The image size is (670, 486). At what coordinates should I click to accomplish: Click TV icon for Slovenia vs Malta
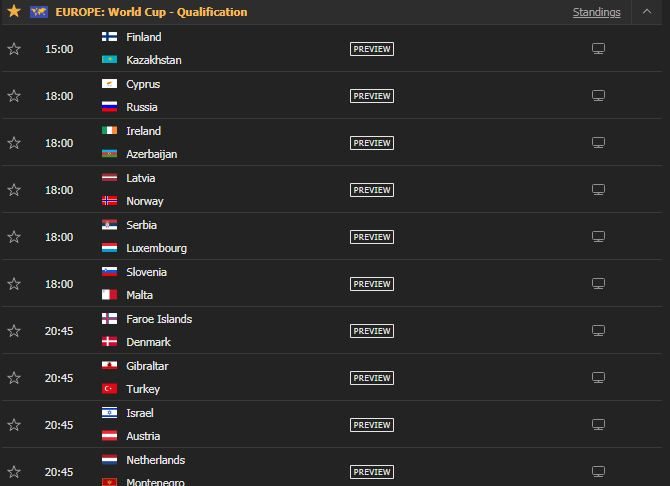(598, 284)
